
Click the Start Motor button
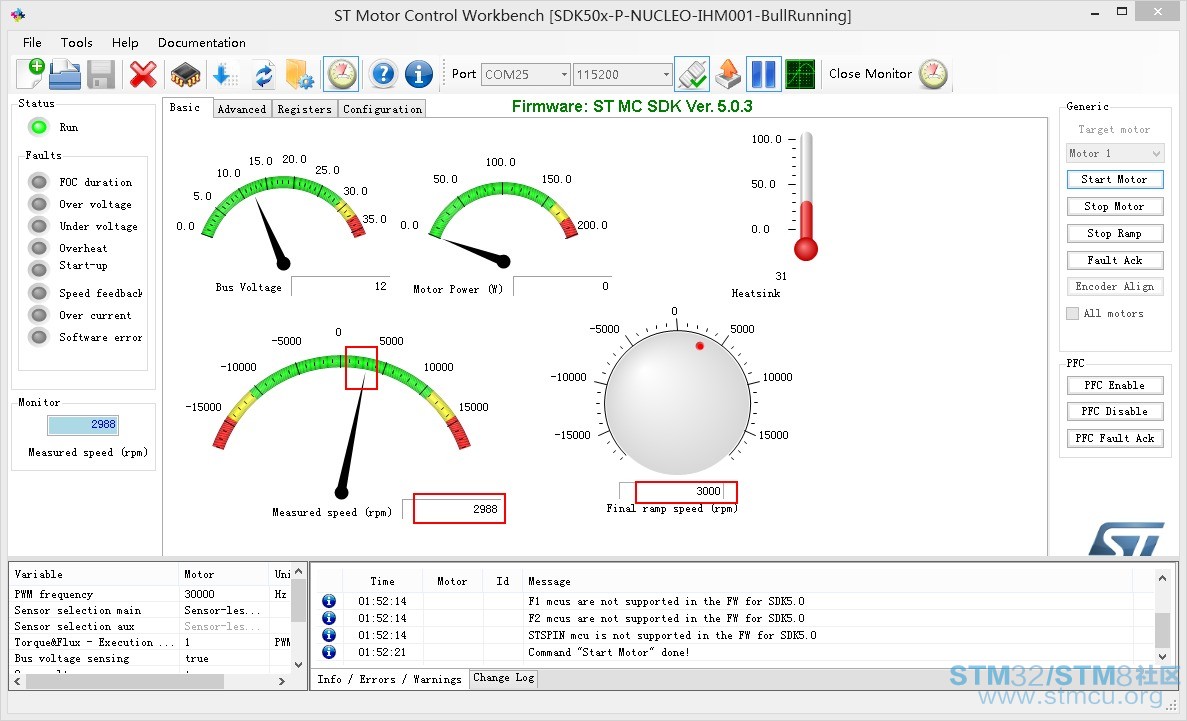[1114, 179]
